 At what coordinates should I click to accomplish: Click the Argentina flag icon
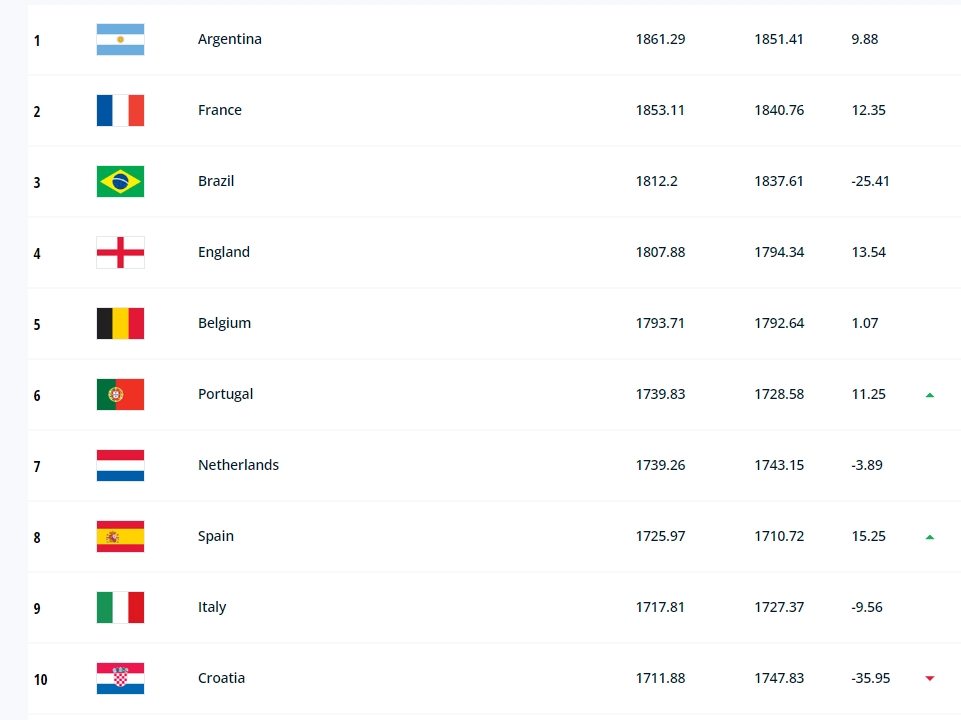click(x=120, y=40)
